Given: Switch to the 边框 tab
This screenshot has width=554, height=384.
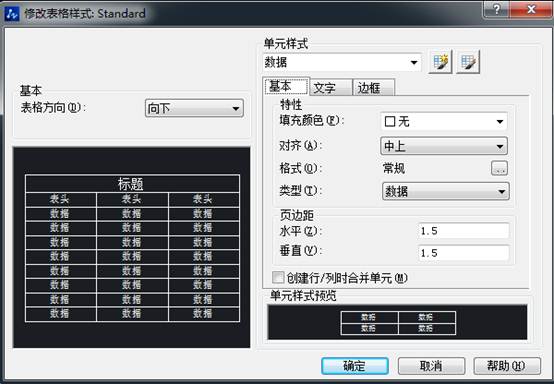Looking at the screenshot, I should point(373,88).
